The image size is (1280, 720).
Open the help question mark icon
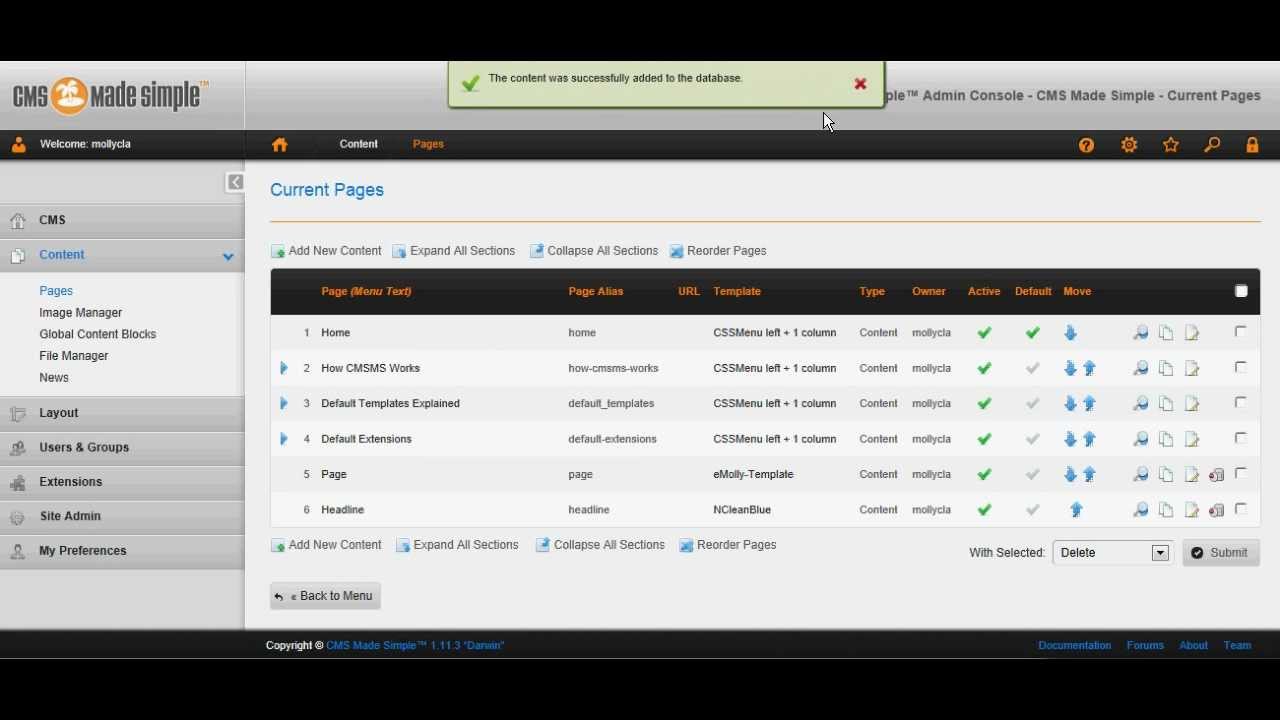pos(1087,145)
